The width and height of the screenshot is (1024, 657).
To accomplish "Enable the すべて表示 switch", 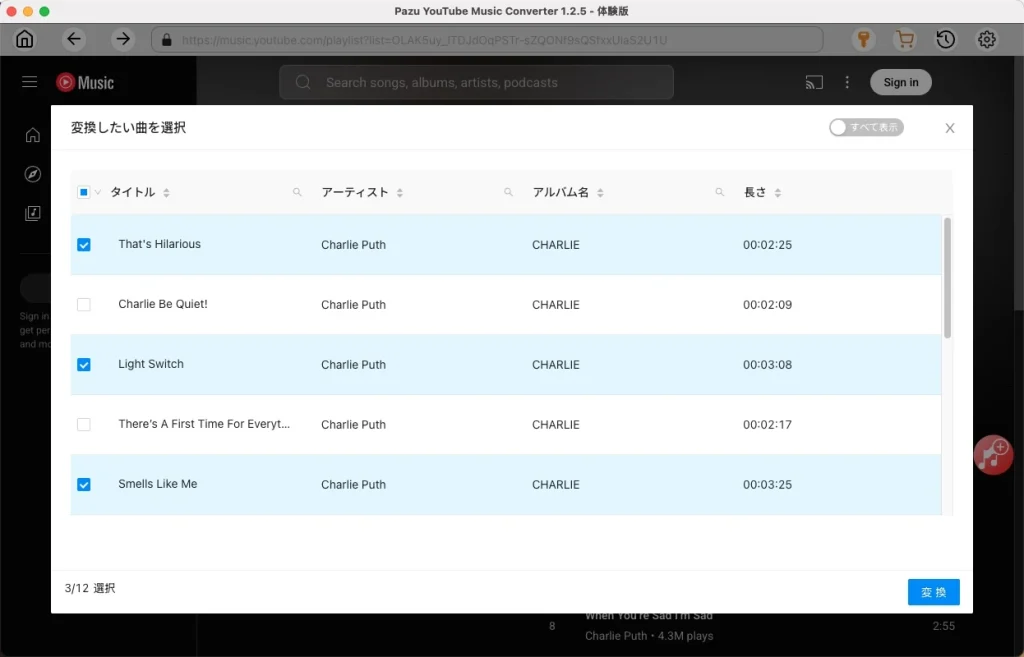I will pos(866,127).
